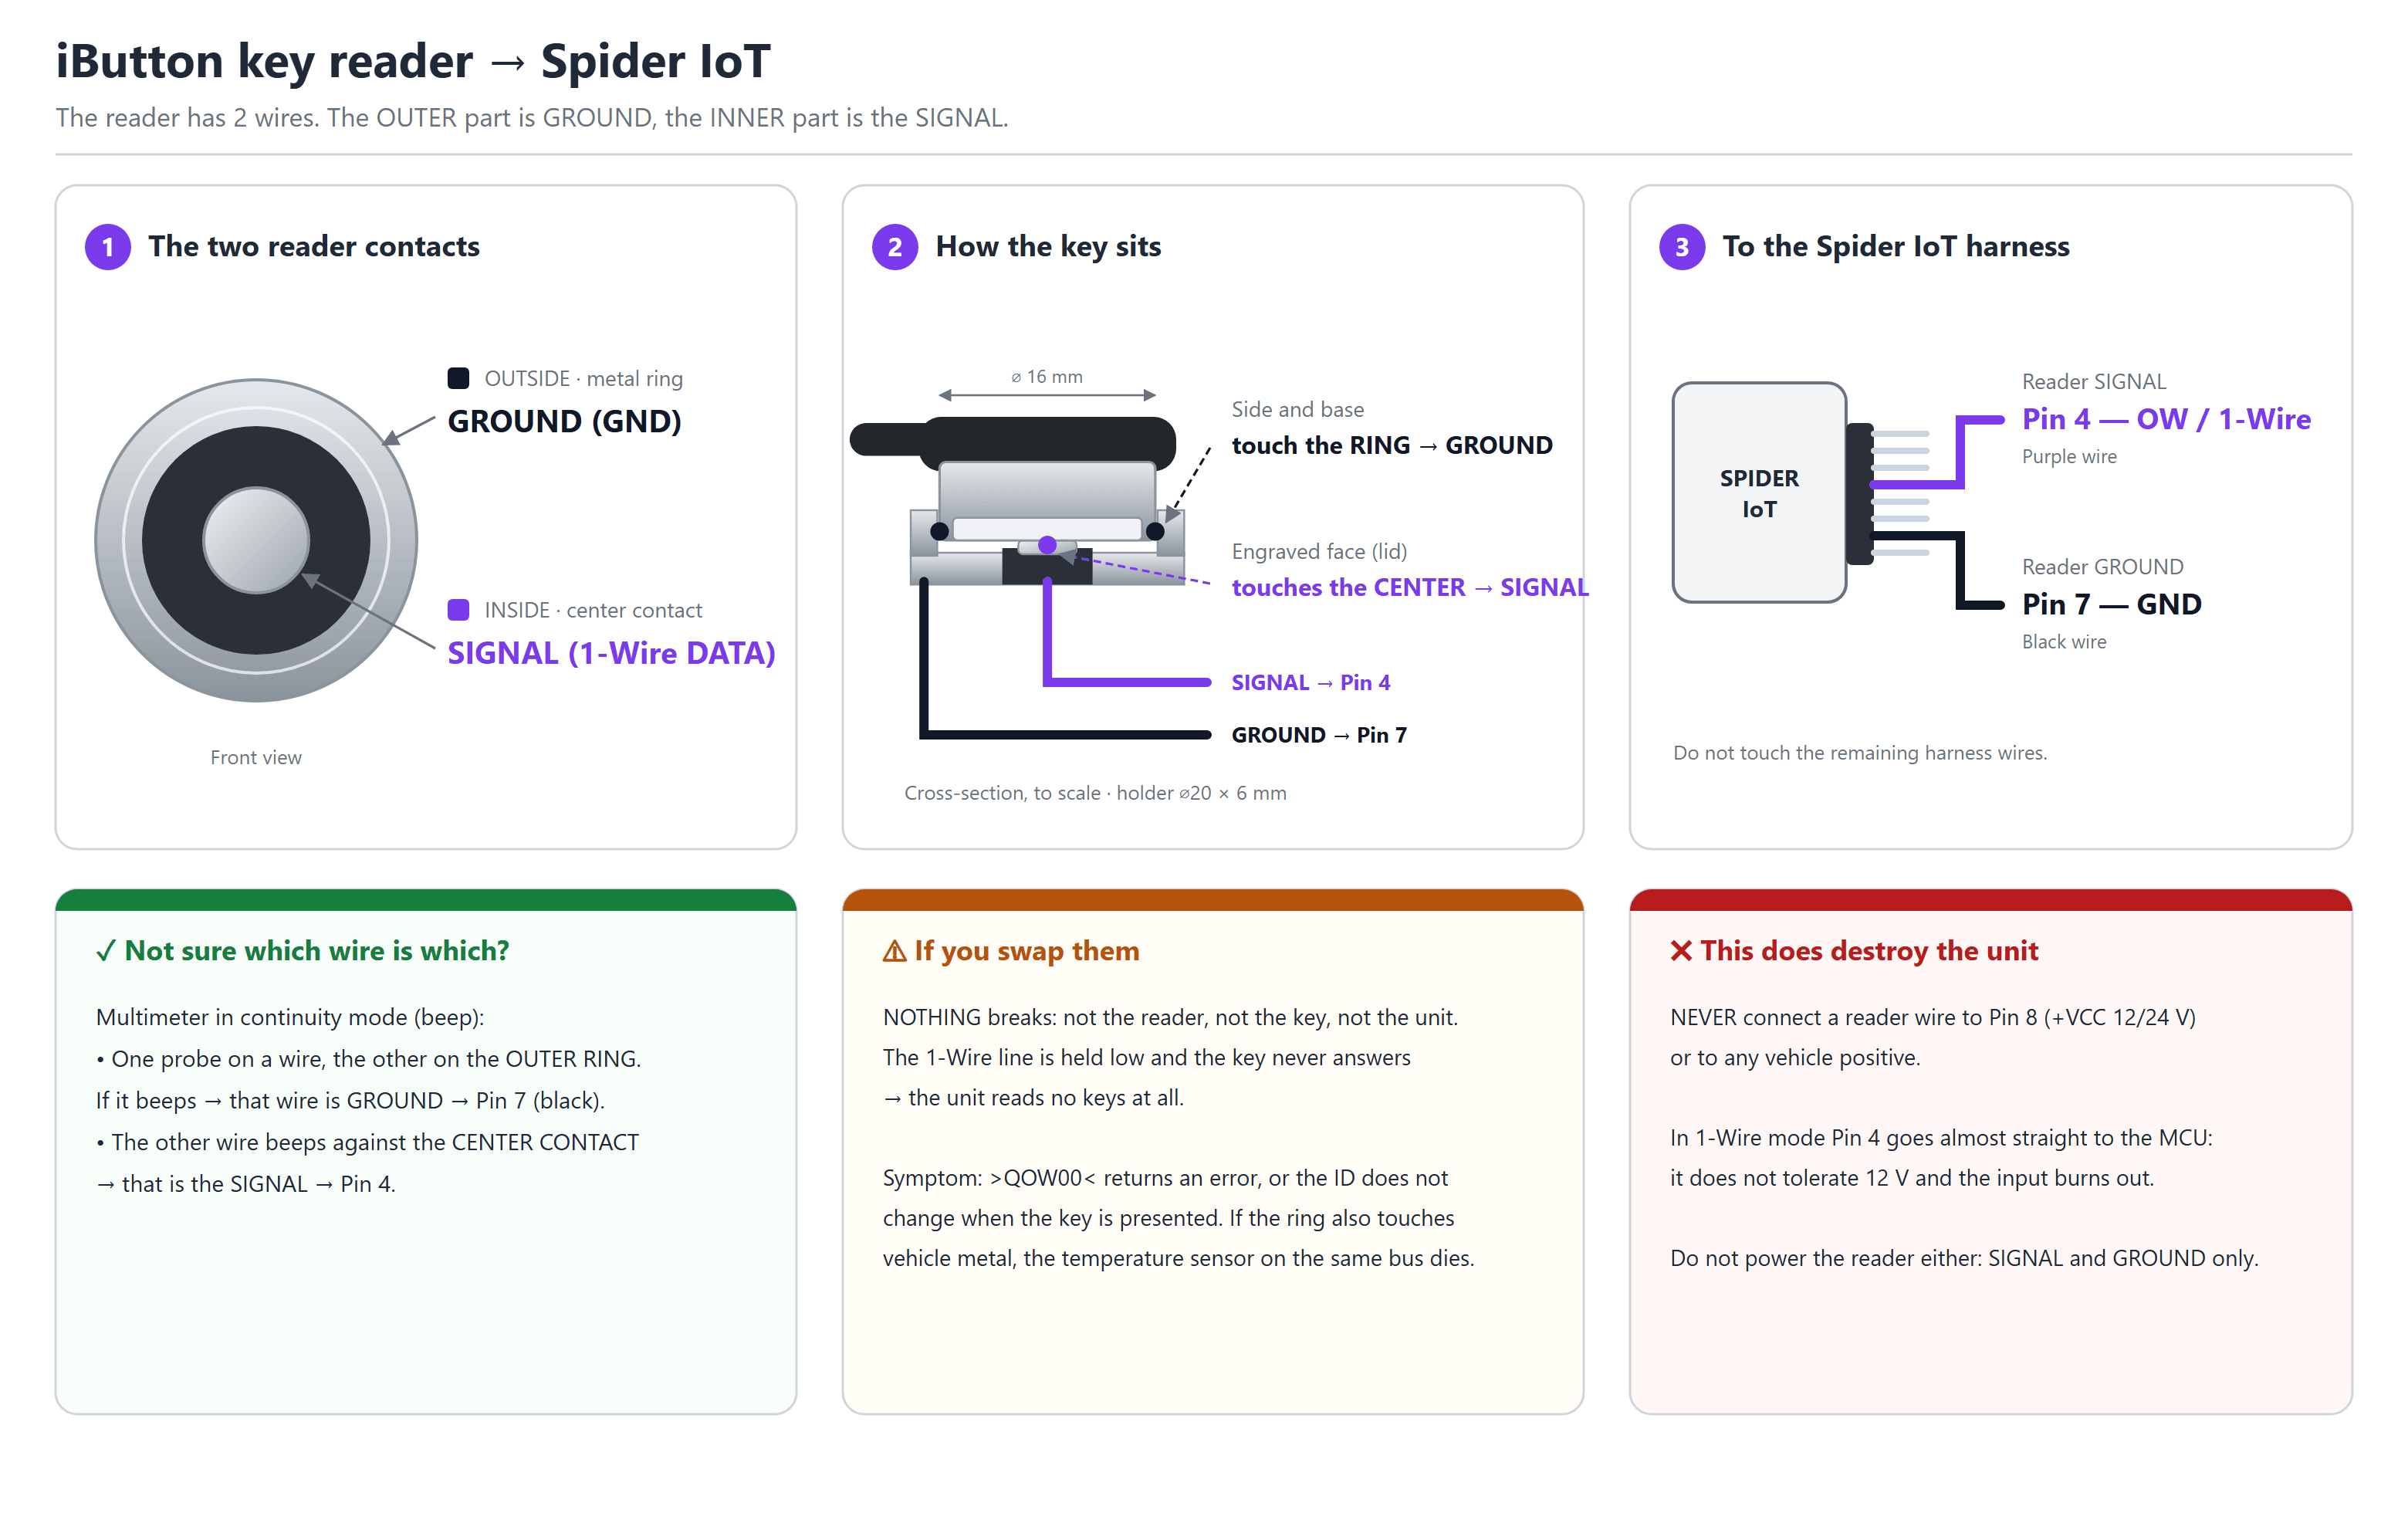
Task: Click "touches the CENTER → SIGNAL" text
Action: (x=1410, y=588)
